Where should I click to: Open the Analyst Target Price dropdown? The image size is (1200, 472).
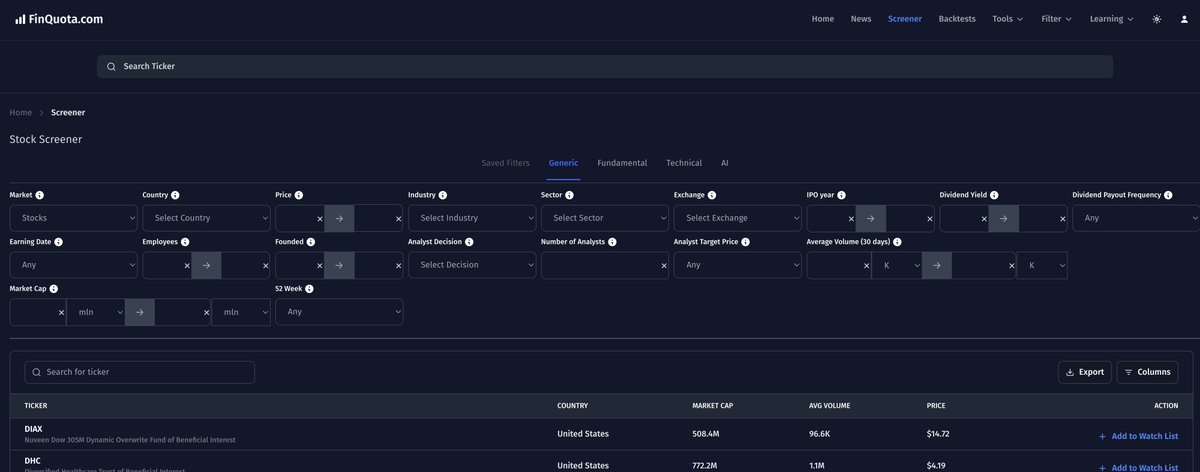738,265
